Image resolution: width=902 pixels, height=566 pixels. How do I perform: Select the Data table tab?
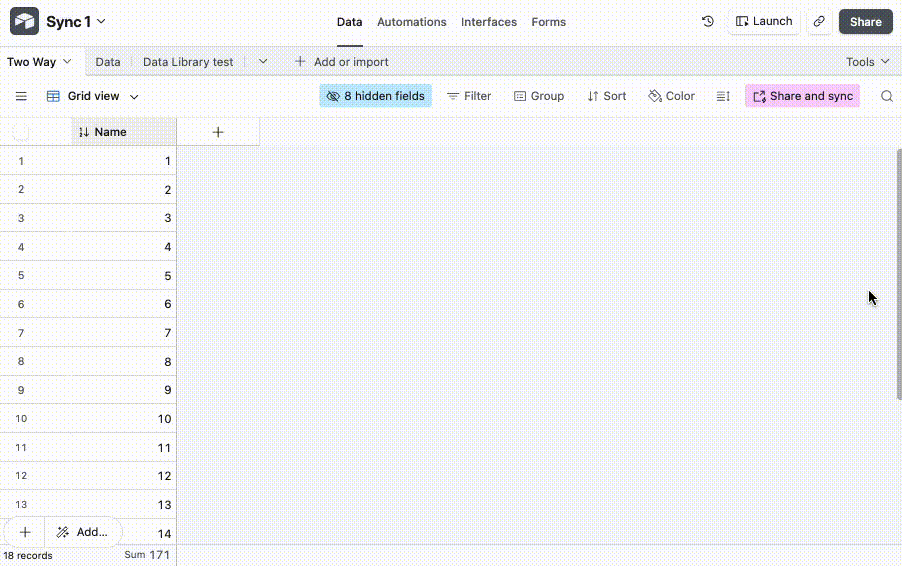(x=108, y=62)
